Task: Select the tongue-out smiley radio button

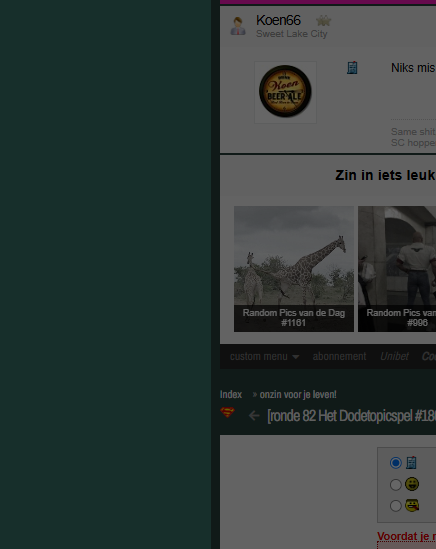Action: (396, 506)
